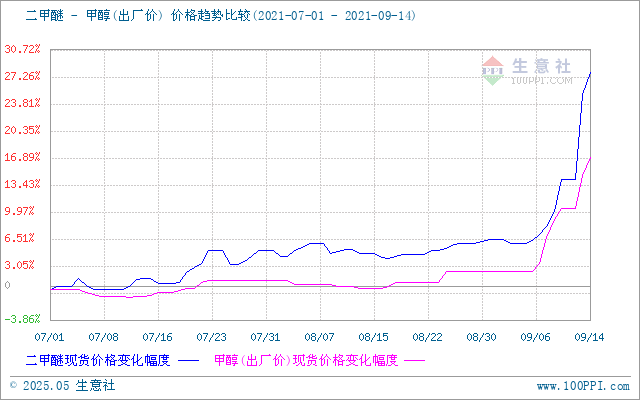Screen dimensions: 640x400
Task: Click the magenta 甲醇(出厂价)现货价格变化幅度 legend label
Action: (306, 360)
